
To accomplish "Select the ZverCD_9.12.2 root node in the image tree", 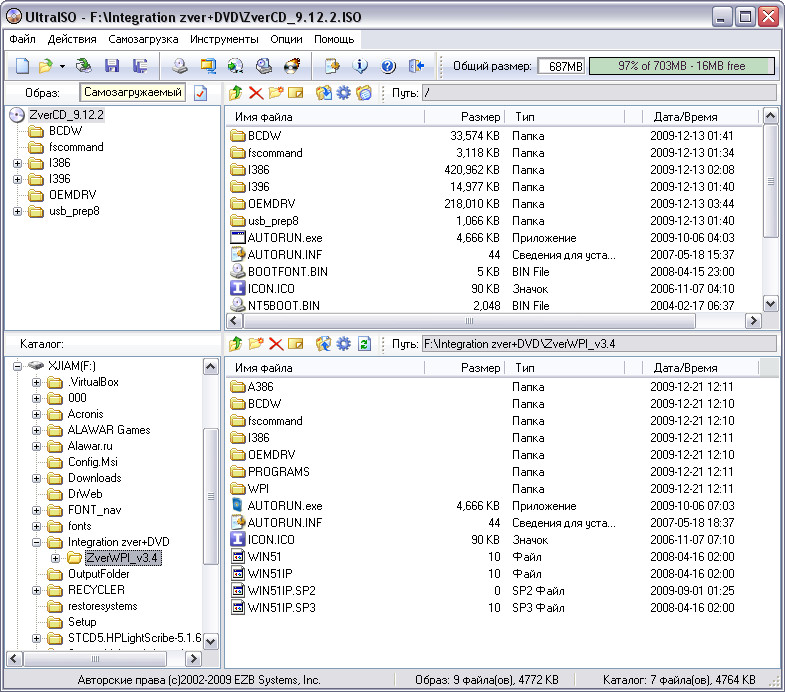I will point(66,115).
